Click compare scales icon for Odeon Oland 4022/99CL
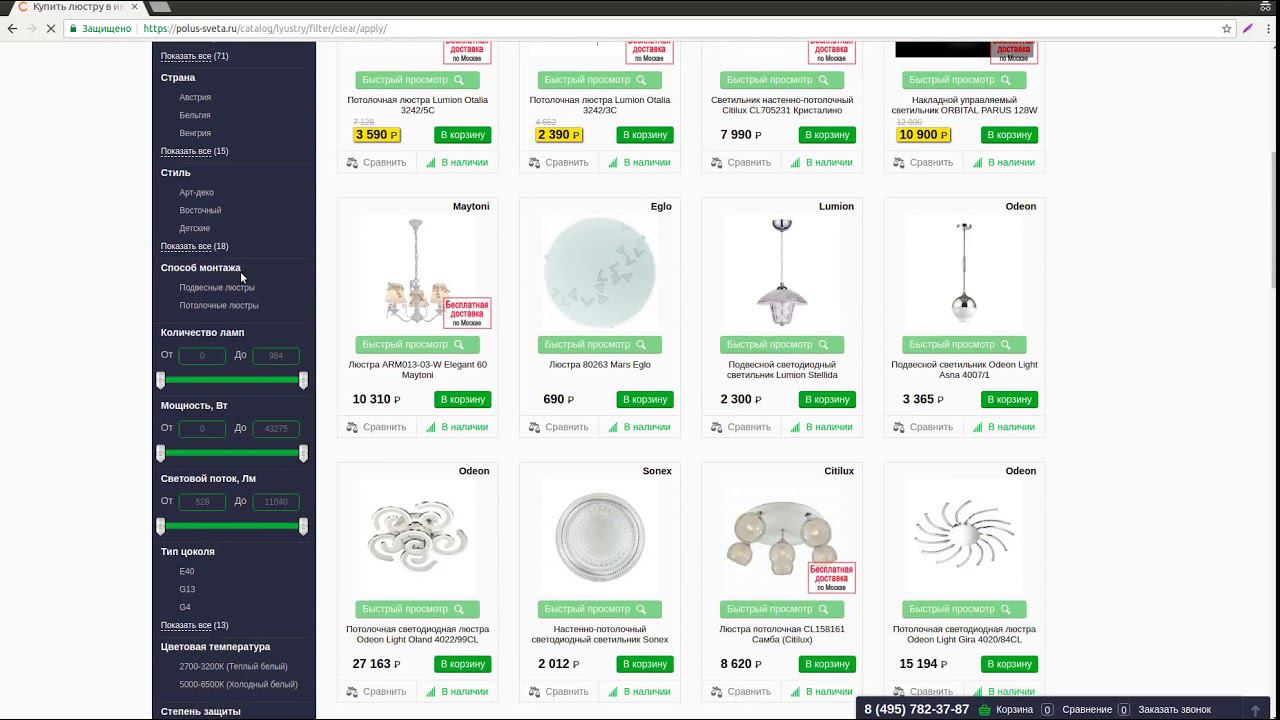This screenshot has height=720, width=1280. tap(352, 692)
